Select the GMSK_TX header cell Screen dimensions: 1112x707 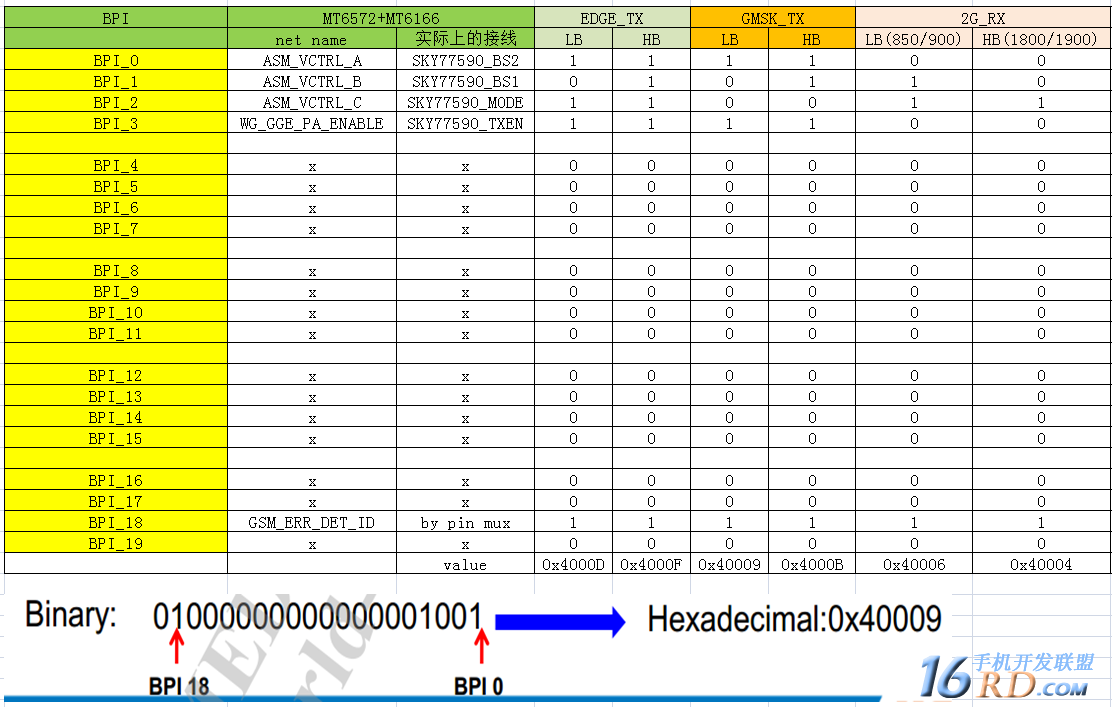click(x=772, y=18)
